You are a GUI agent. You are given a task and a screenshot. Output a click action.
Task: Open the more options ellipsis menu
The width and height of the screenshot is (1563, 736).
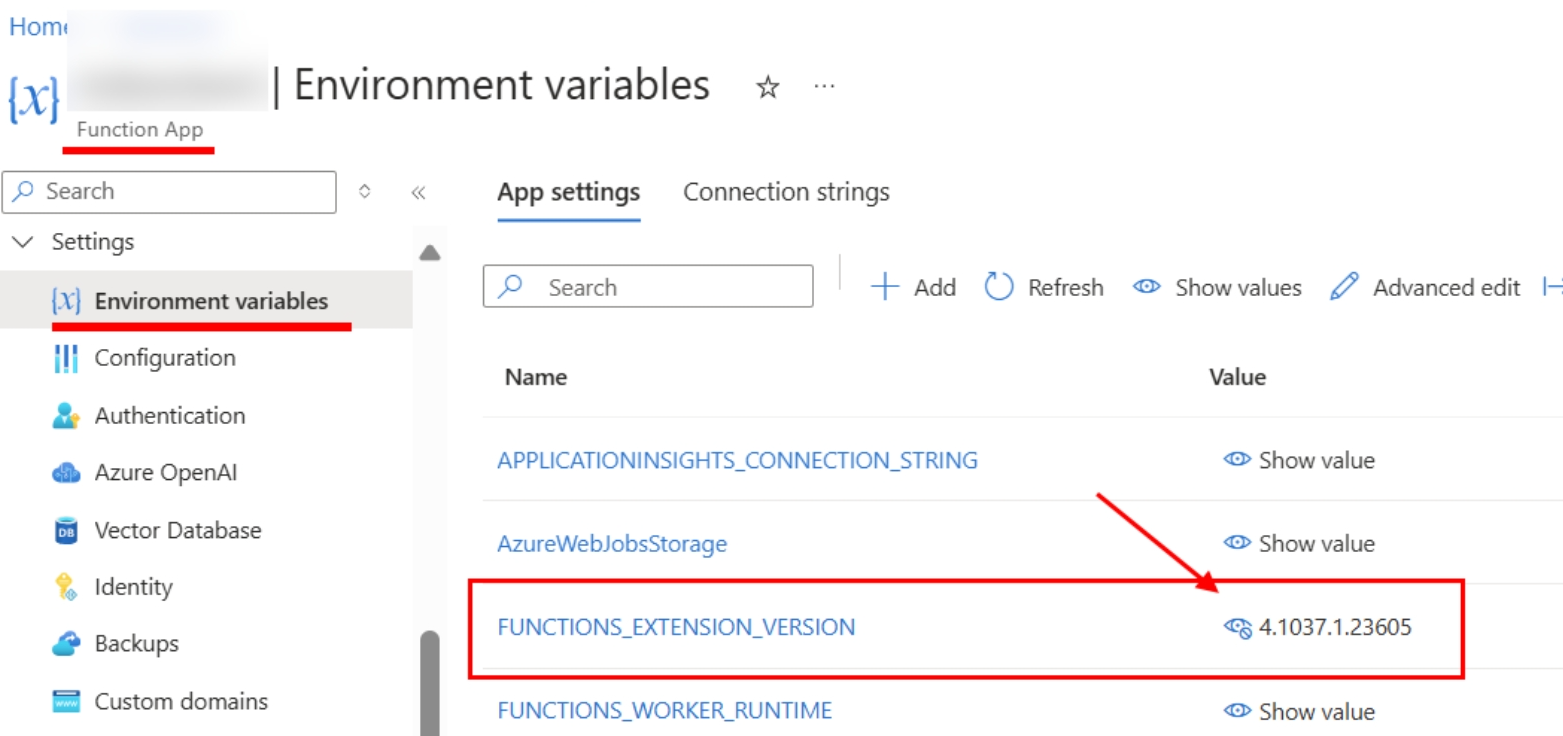824,87
